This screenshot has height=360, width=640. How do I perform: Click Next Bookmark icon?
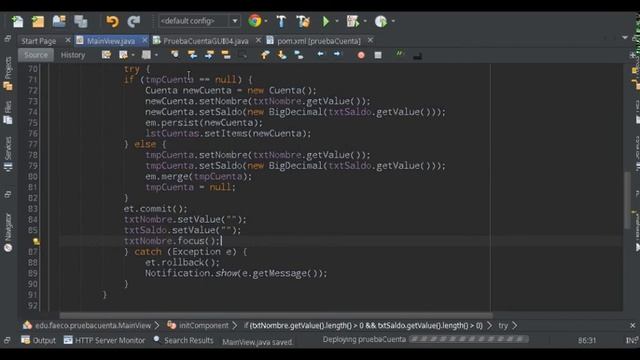tap(282, 55)
